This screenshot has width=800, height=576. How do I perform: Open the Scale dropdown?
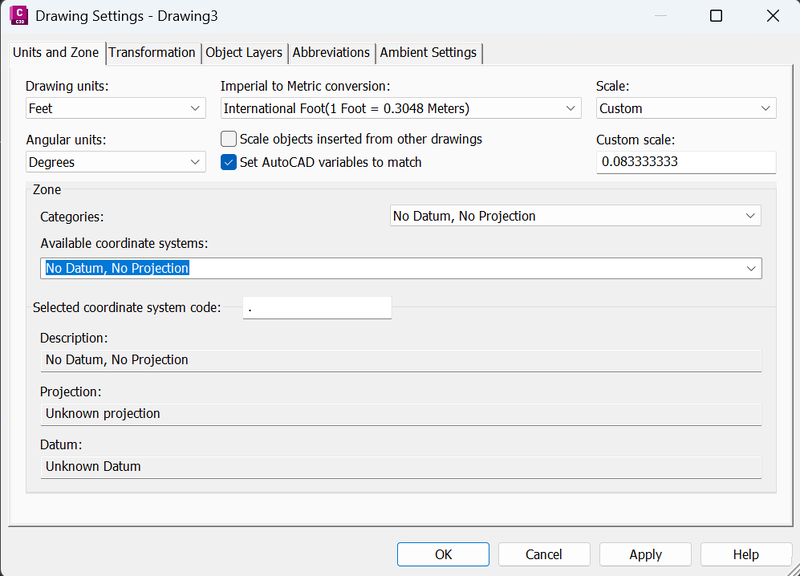coord(686,108)
